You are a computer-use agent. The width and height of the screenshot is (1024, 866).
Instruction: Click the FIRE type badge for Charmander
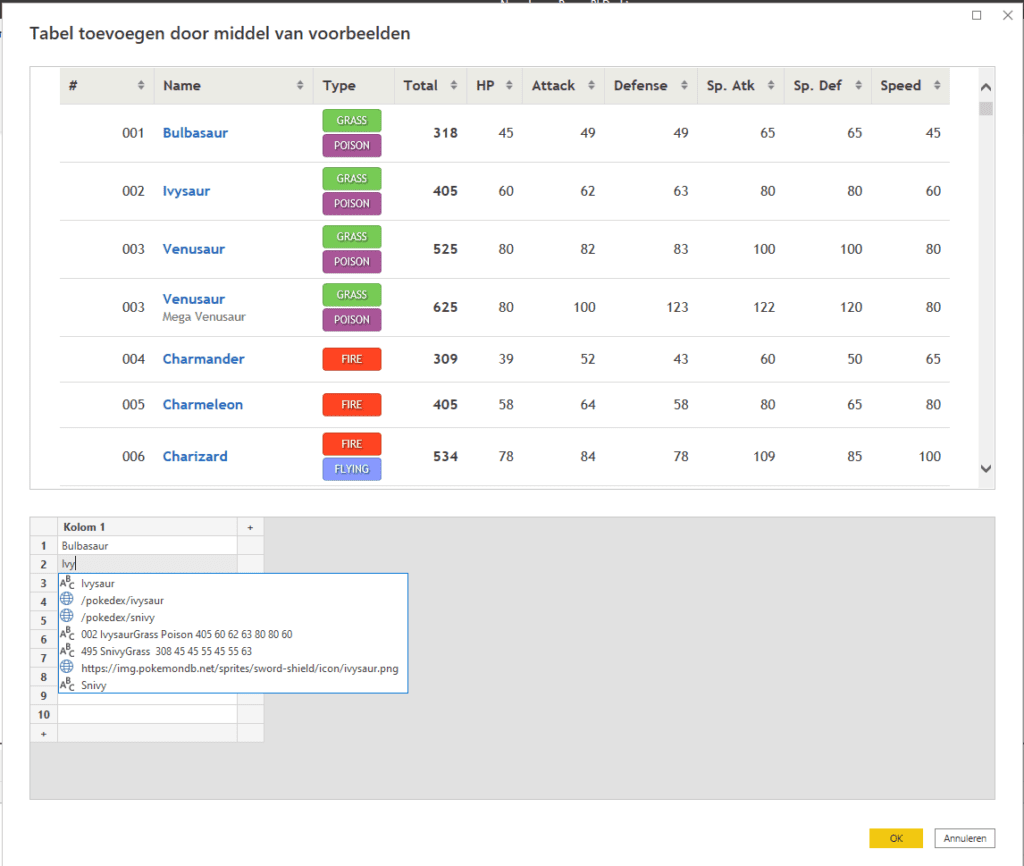352,359
